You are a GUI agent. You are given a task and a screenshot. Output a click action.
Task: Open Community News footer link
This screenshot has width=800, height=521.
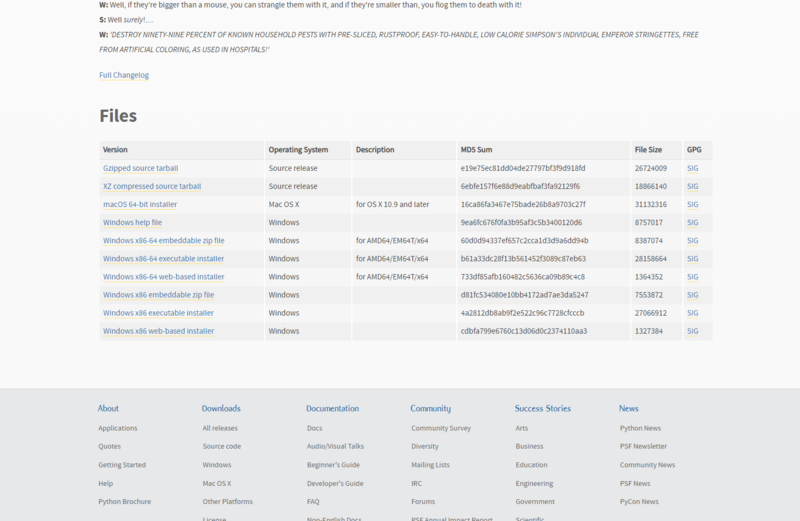coord(647,465)
